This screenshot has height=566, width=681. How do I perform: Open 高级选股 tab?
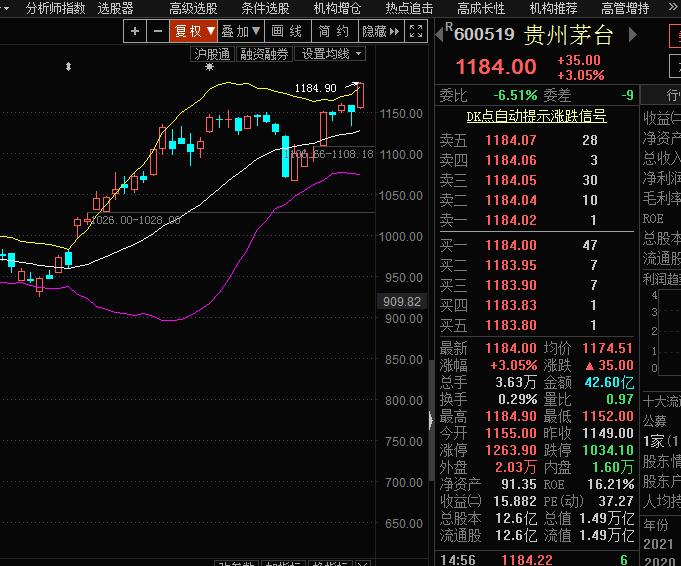(193, 8)
